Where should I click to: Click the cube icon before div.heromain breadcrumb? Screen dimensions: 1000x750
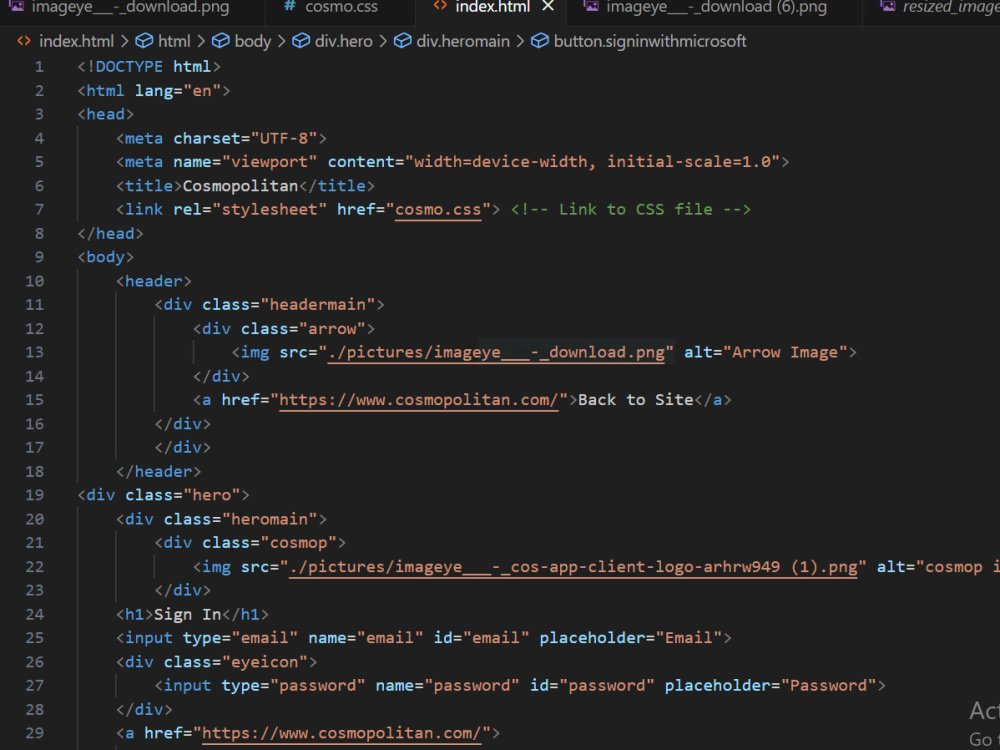coord(402,41)
